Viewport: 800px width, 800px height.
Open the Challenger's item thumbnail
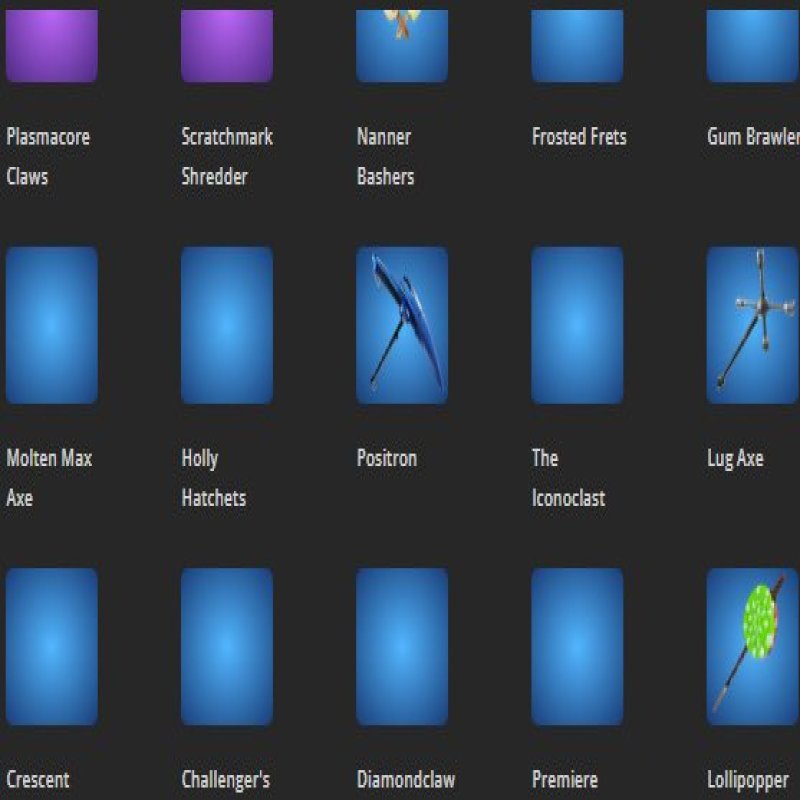pos(226,645)
